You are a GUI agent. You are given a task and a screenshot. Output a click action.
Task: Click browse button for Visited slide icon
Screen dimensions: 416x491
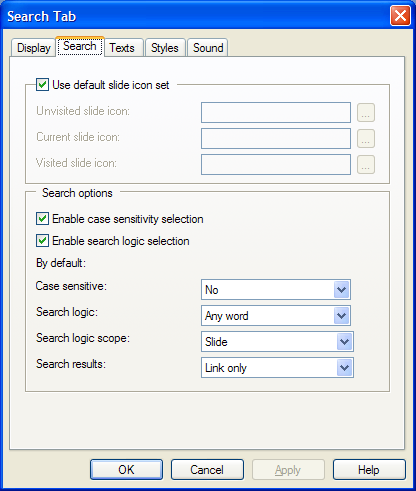(x=366, y=164)
